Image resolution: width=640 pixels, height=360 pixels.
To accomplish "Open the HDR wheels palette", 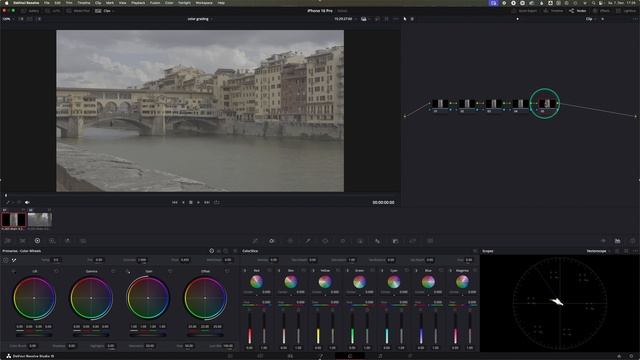I will (52, 241).
